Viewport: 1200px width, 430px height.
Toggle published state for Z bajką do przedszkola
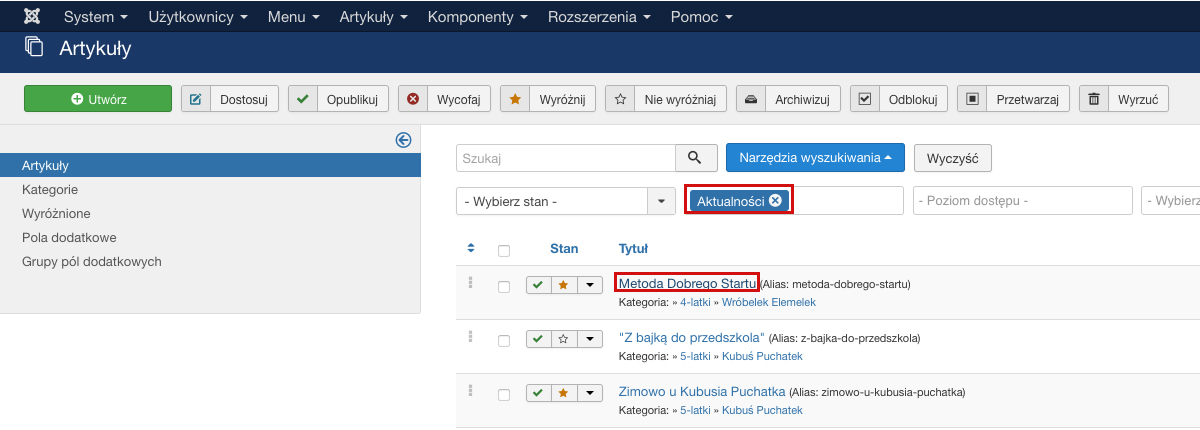tap(538, 339)
